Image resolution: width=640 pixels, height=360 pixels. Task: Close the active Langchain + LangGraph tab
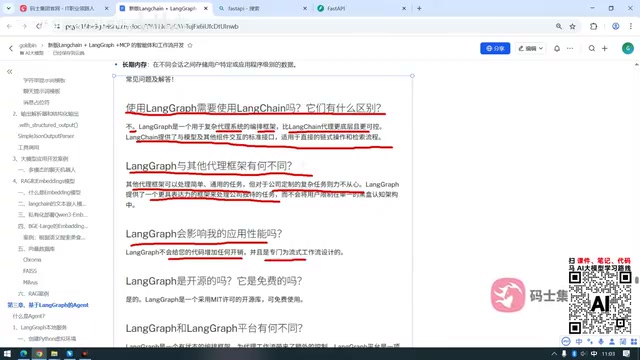206,8
